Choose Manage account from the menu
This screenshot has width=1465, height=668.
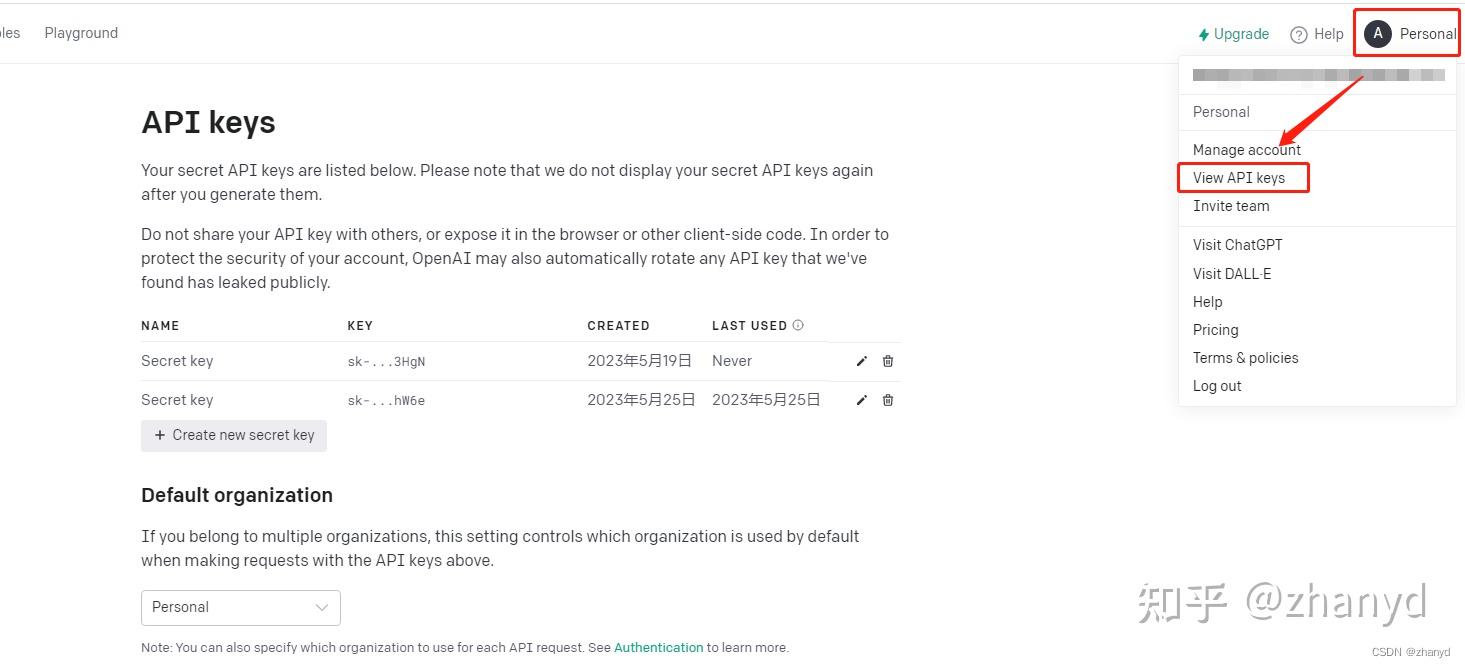tap(1246, 150)
